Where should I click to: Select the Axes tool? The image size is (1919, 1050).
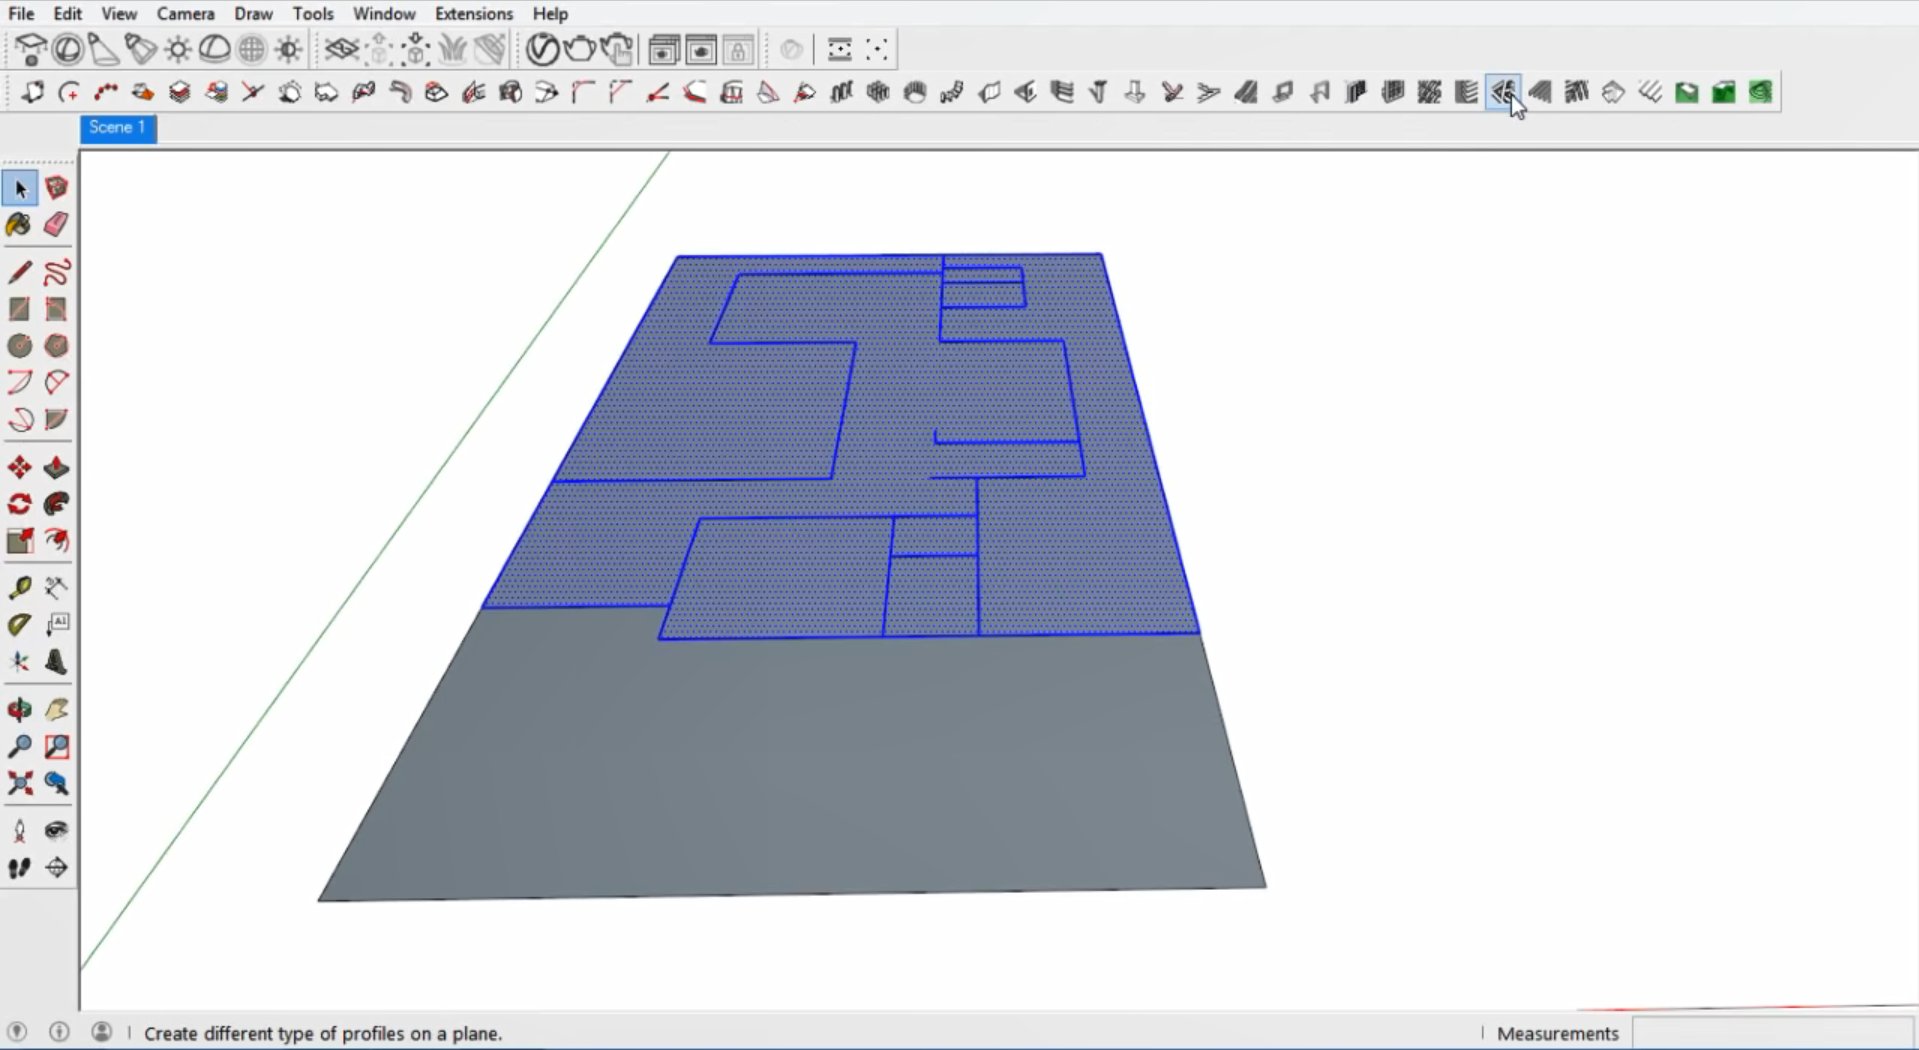(20, 662)
